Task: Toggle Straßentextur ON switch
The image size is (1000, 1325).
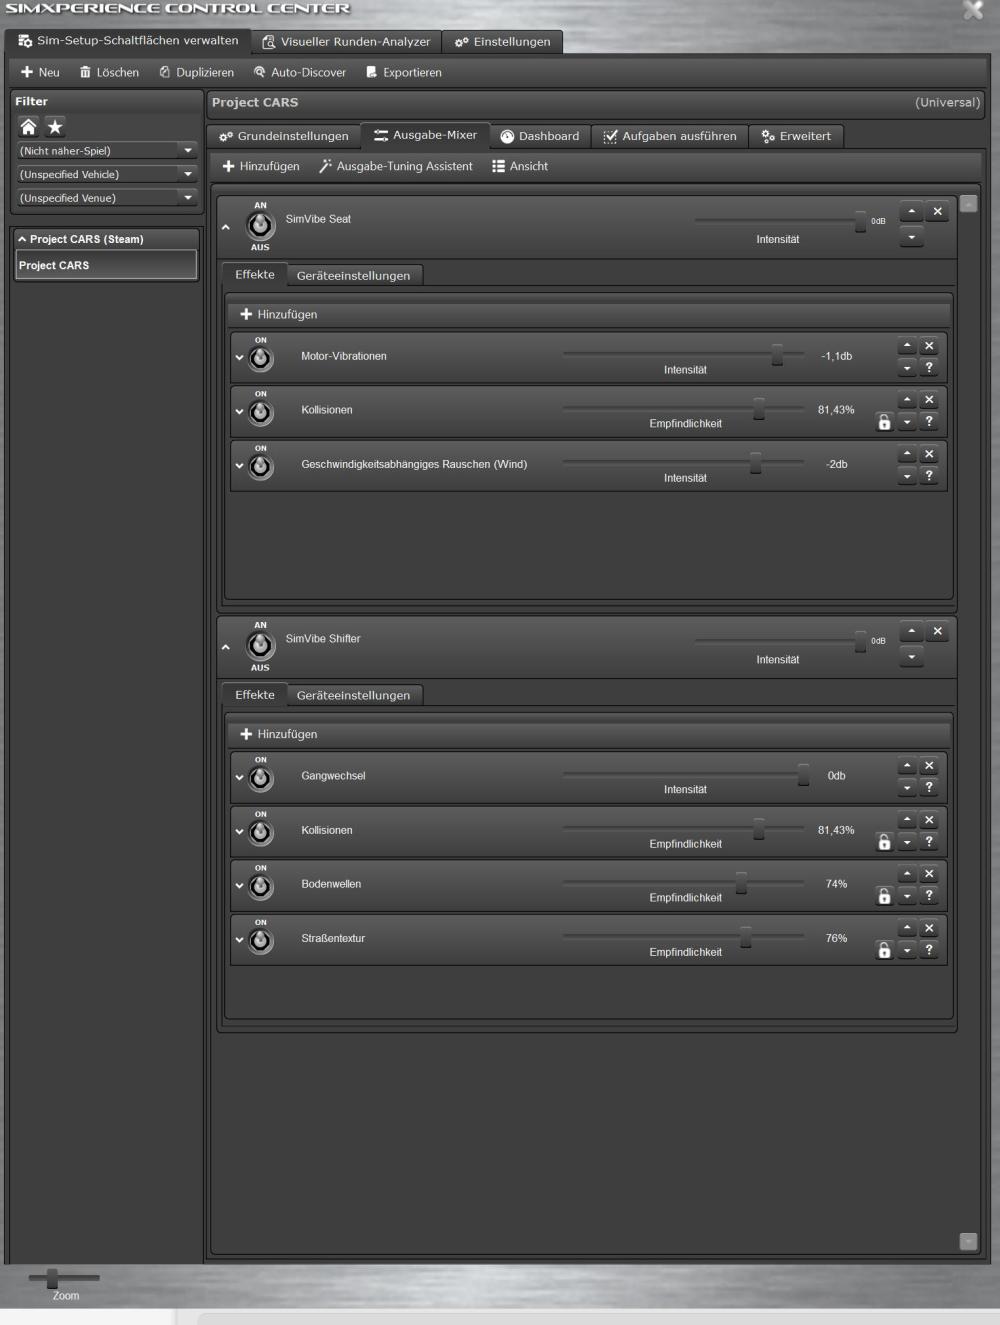Action: coord(261,941)
